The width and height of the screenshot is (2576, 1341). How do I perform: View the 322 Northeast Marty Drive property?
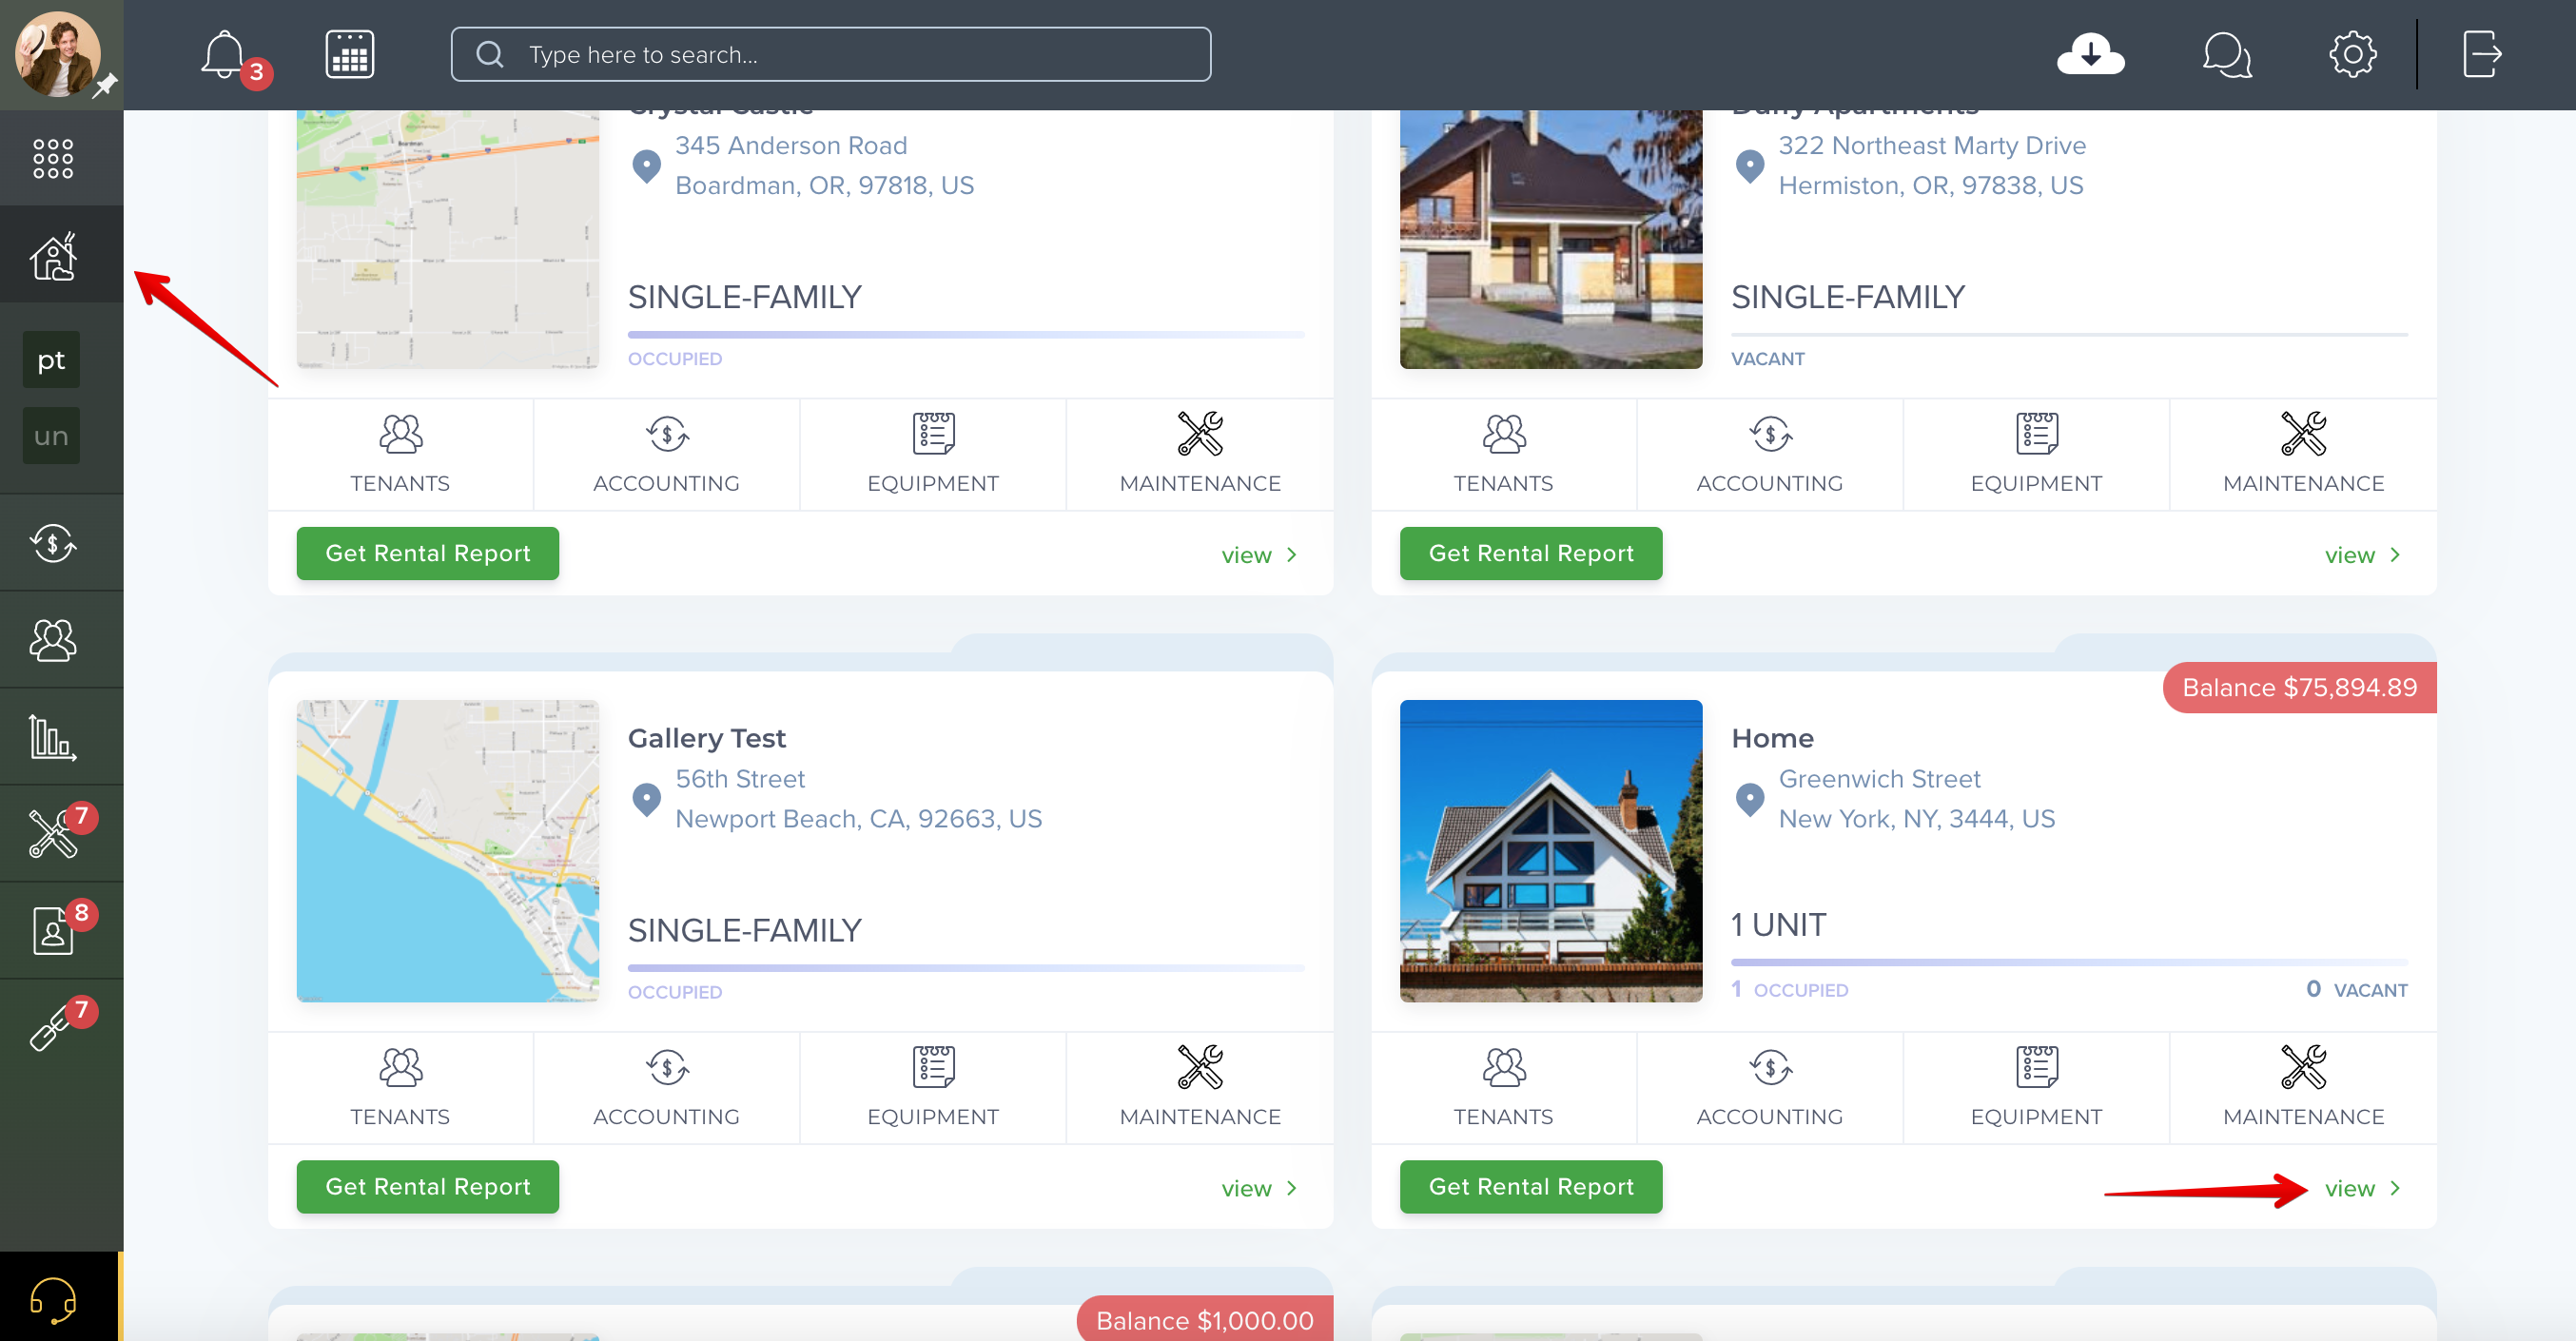coord(2362,555)
